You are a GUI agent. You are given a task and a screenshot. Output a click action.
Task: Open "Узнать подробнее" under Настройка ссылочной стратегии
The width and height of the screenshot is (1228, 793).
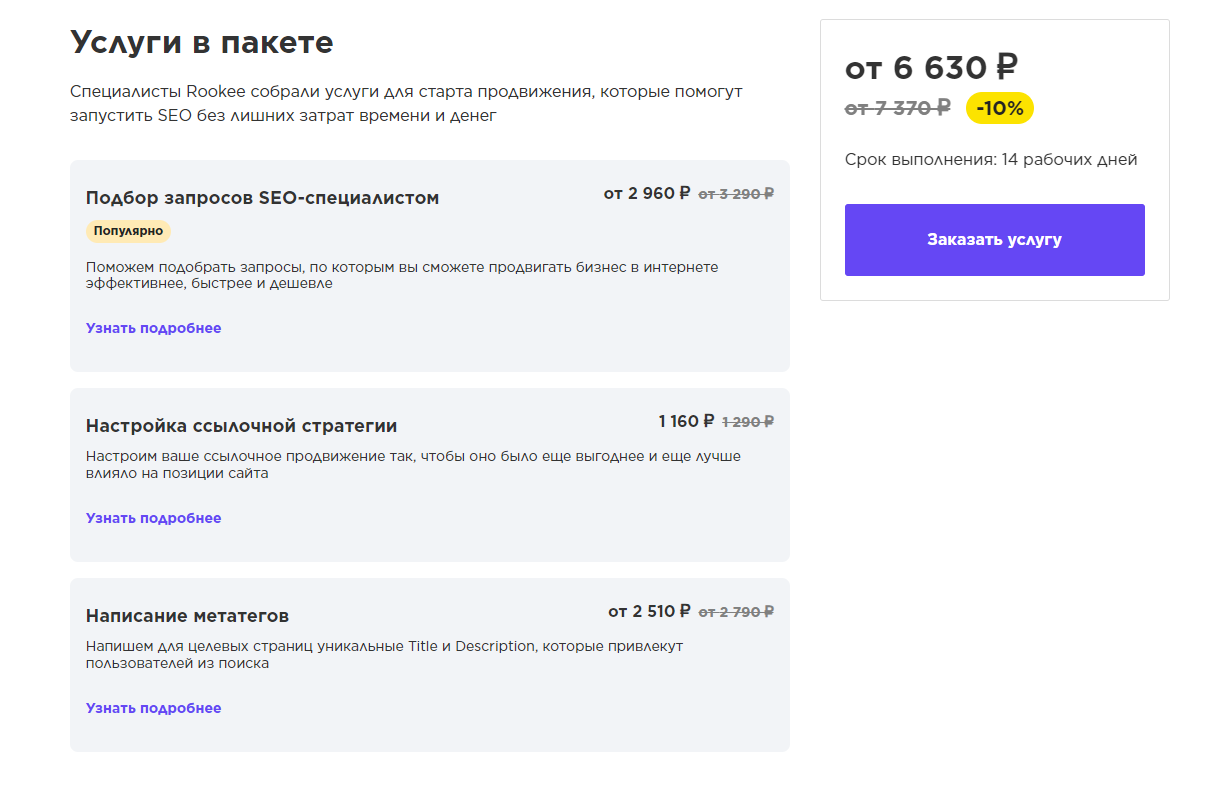(153, 518)
